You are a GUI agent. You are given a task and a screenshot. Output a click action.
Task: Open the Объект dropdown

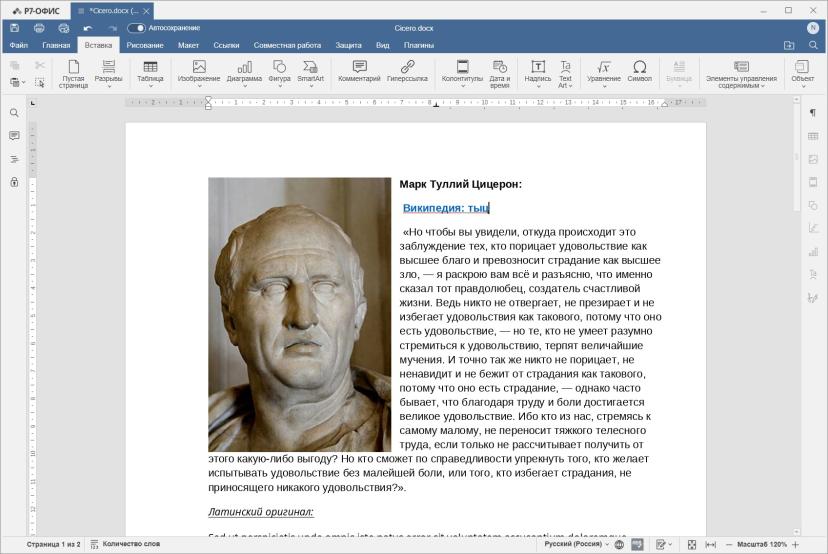tap(803, 73)
